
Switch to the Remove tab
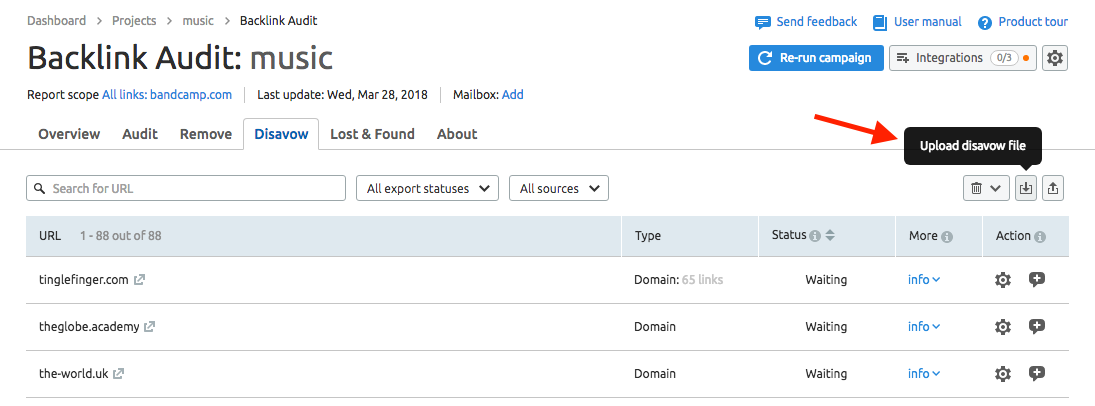pos(206,134)
